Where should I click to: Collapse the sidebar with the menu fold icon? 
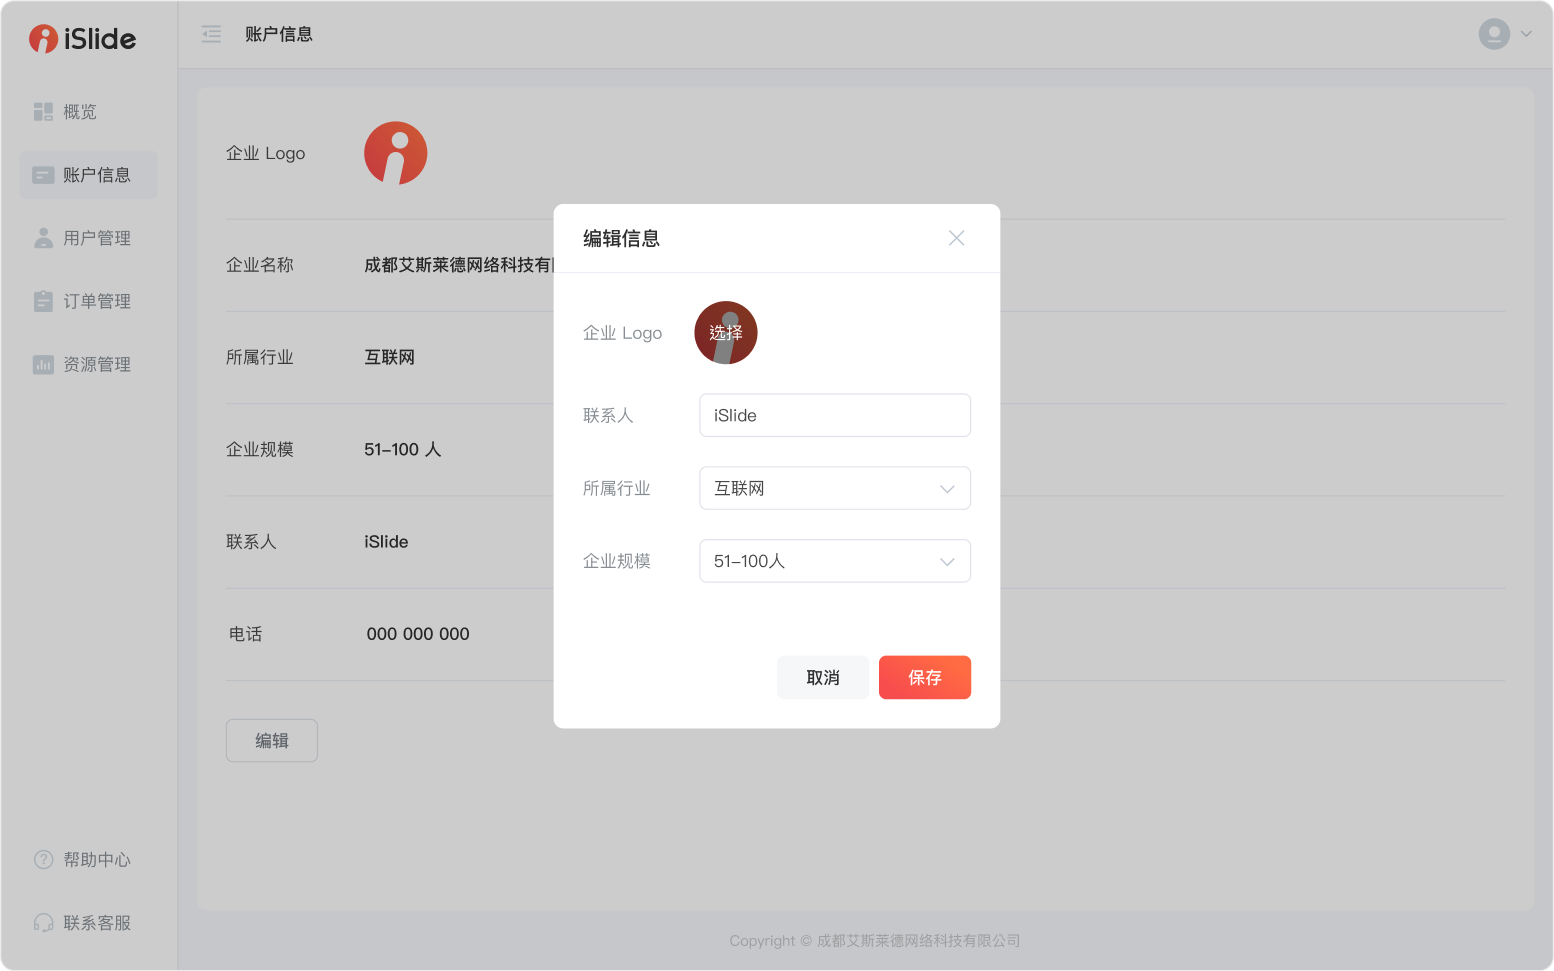tap(211, 35)
